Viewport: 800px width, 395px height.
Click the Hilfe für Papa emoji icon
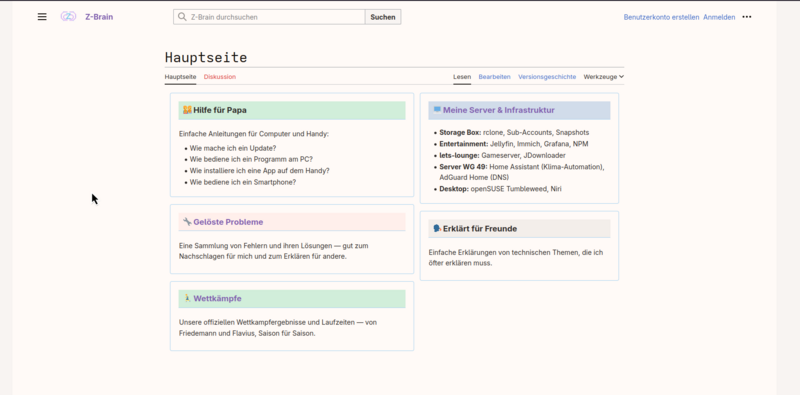[187, 110]
